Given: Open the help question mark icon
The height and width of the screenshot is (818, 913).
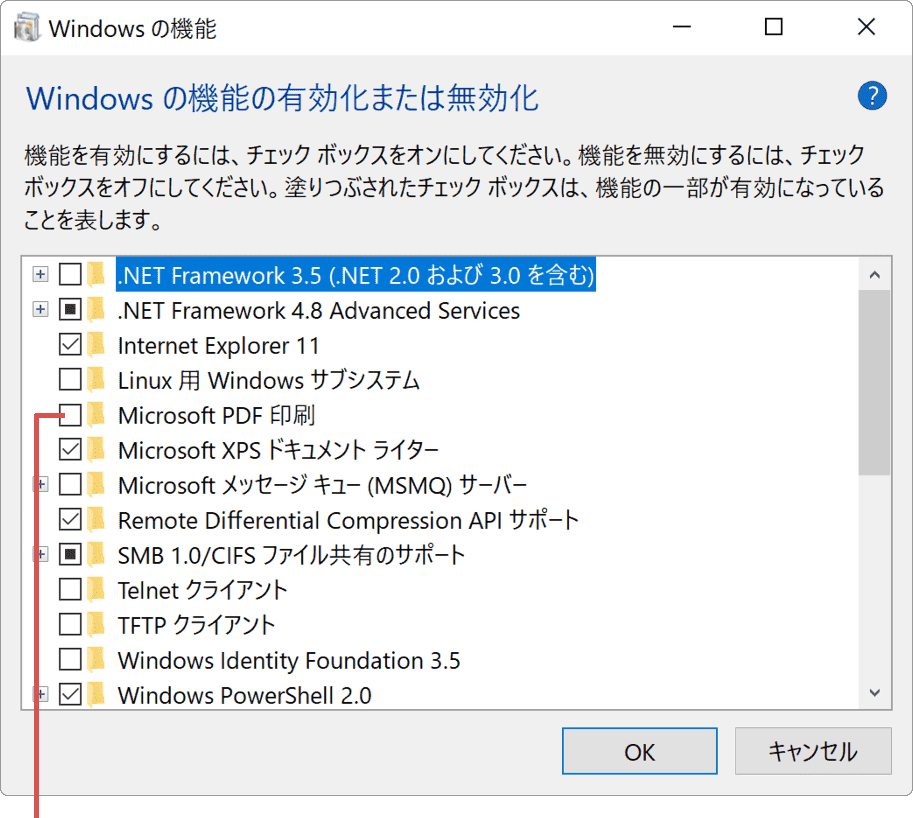Looking at the screenshot, I should pos(871,96).
